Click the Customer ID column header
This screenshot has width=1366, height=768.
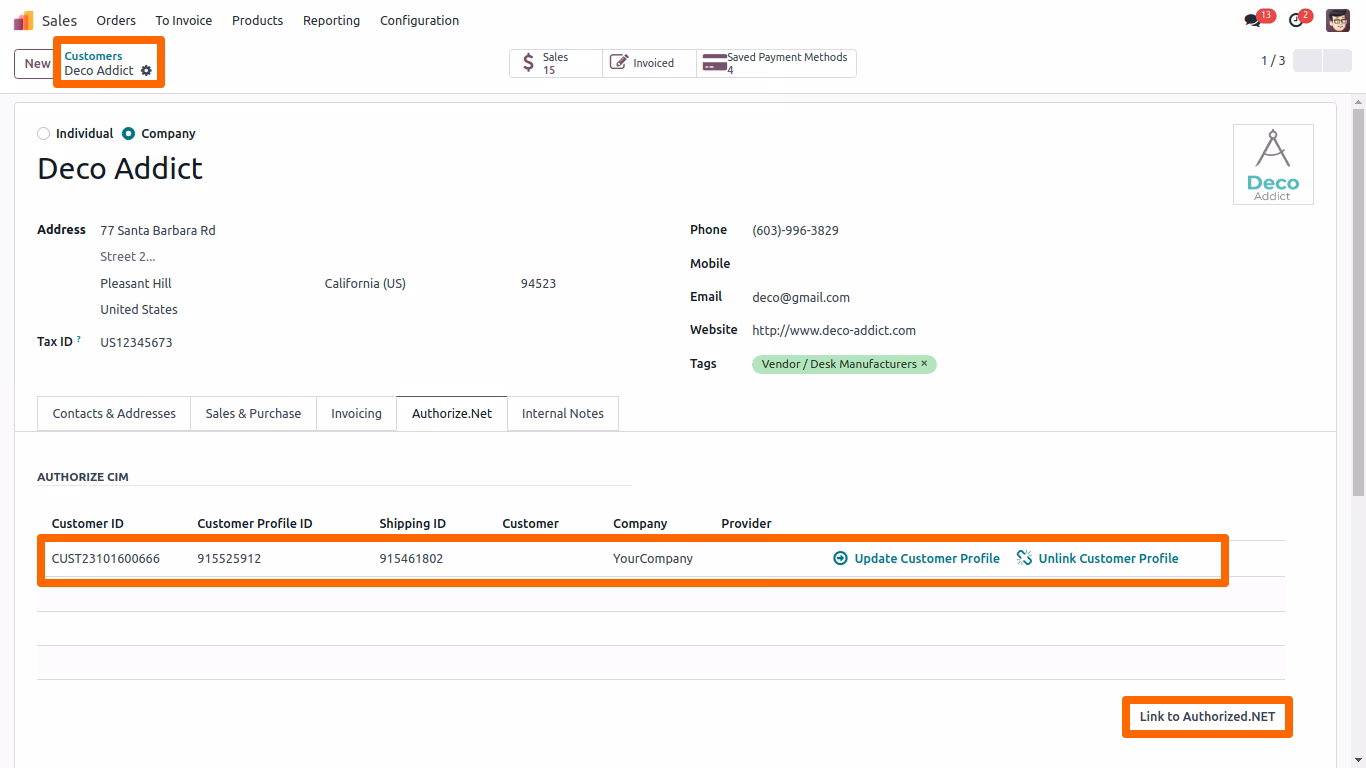88,524
